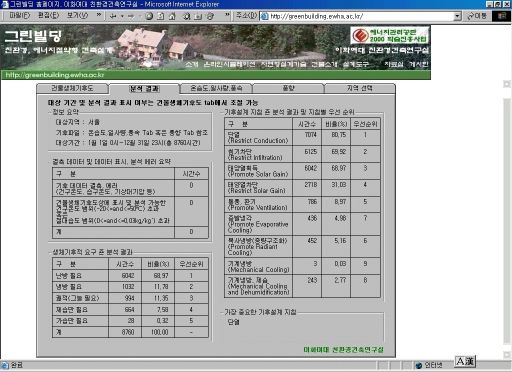Open the Back button history dropdown arrow
512x372 pixels.
122,16
